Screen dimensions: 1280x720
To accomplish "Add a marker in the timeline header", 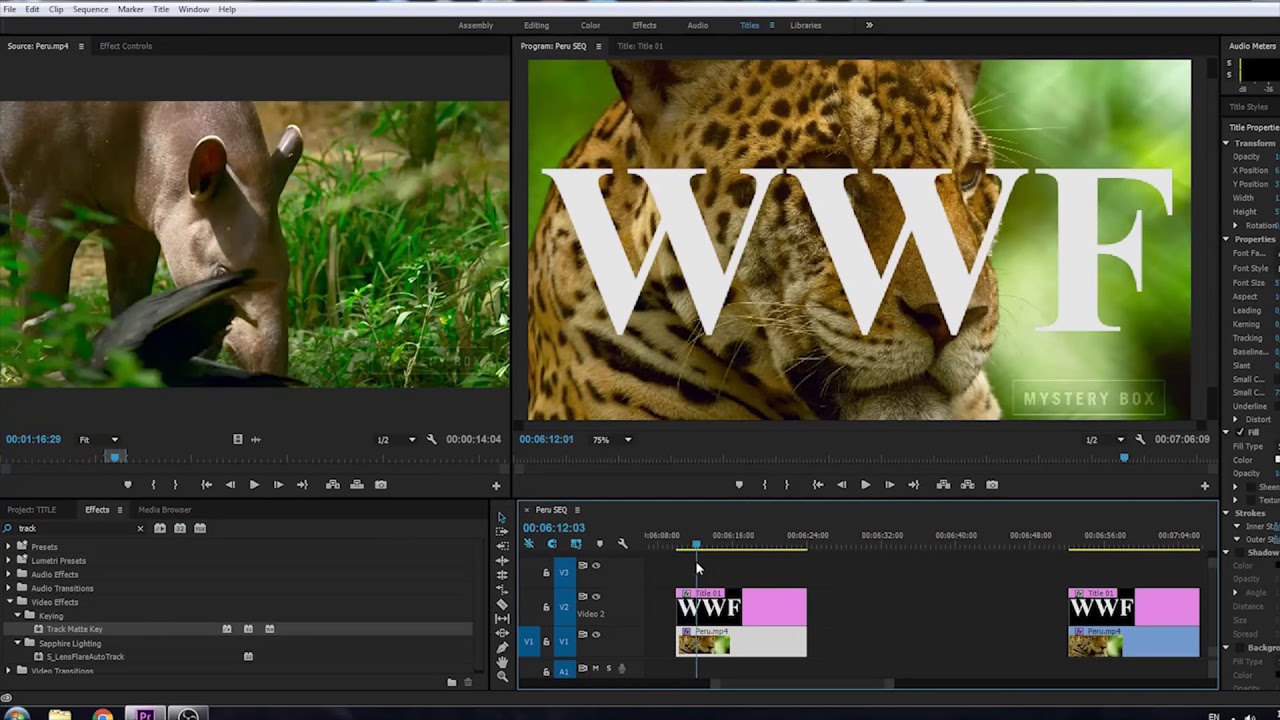I will [599, 544].
